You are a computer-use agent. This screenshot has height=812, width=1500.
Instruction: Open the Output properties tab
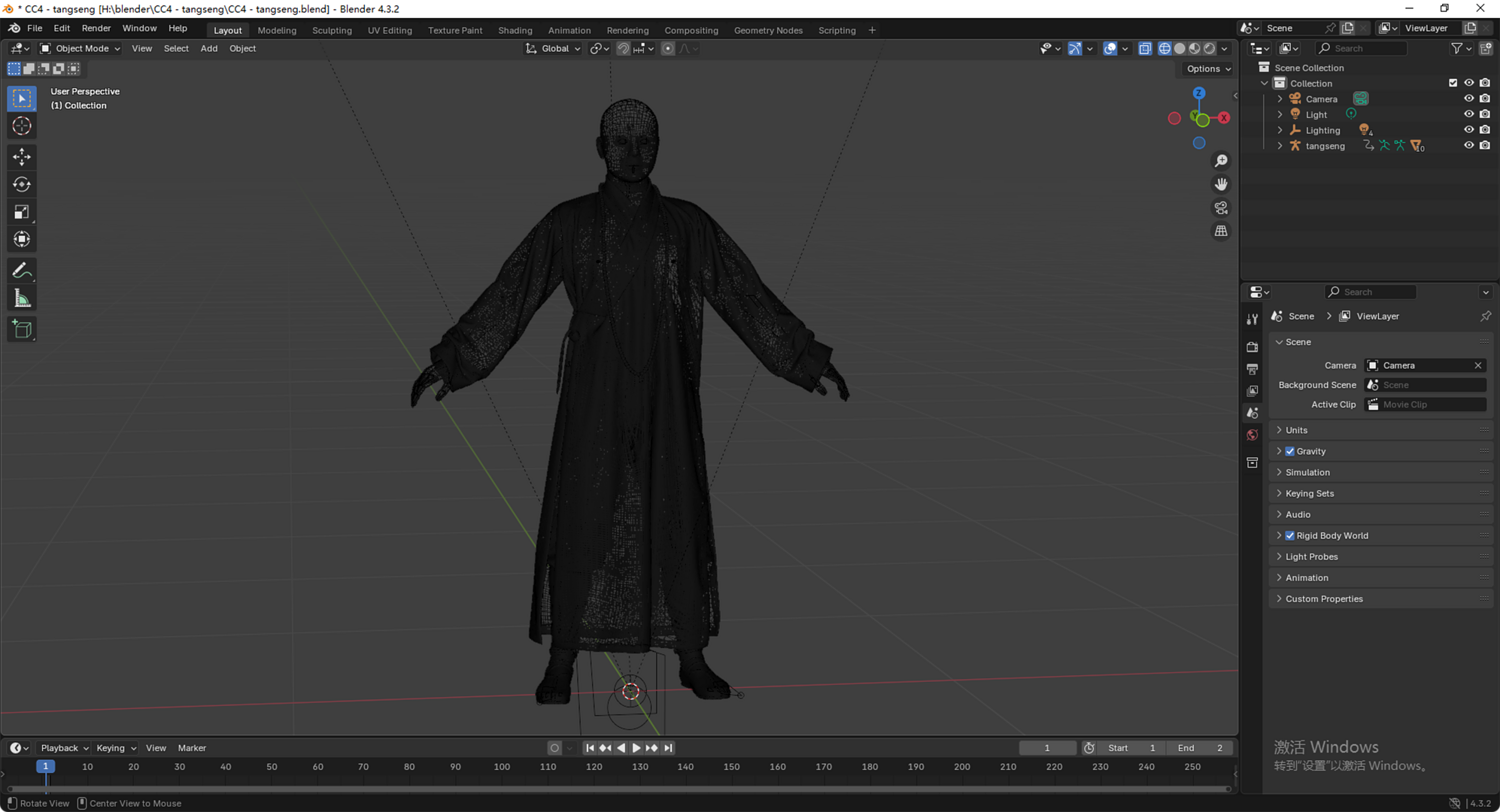tap(1252, 369)
